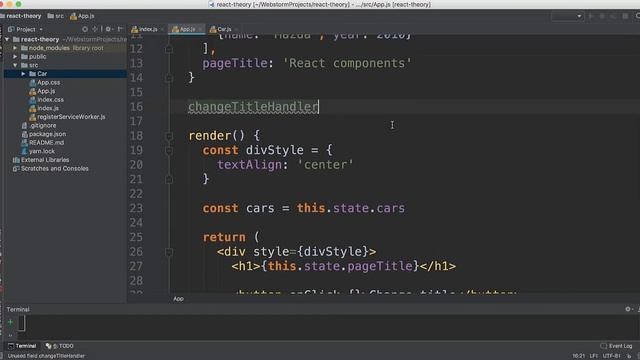Open the TODO tool window tab

(x=60, y=346)
